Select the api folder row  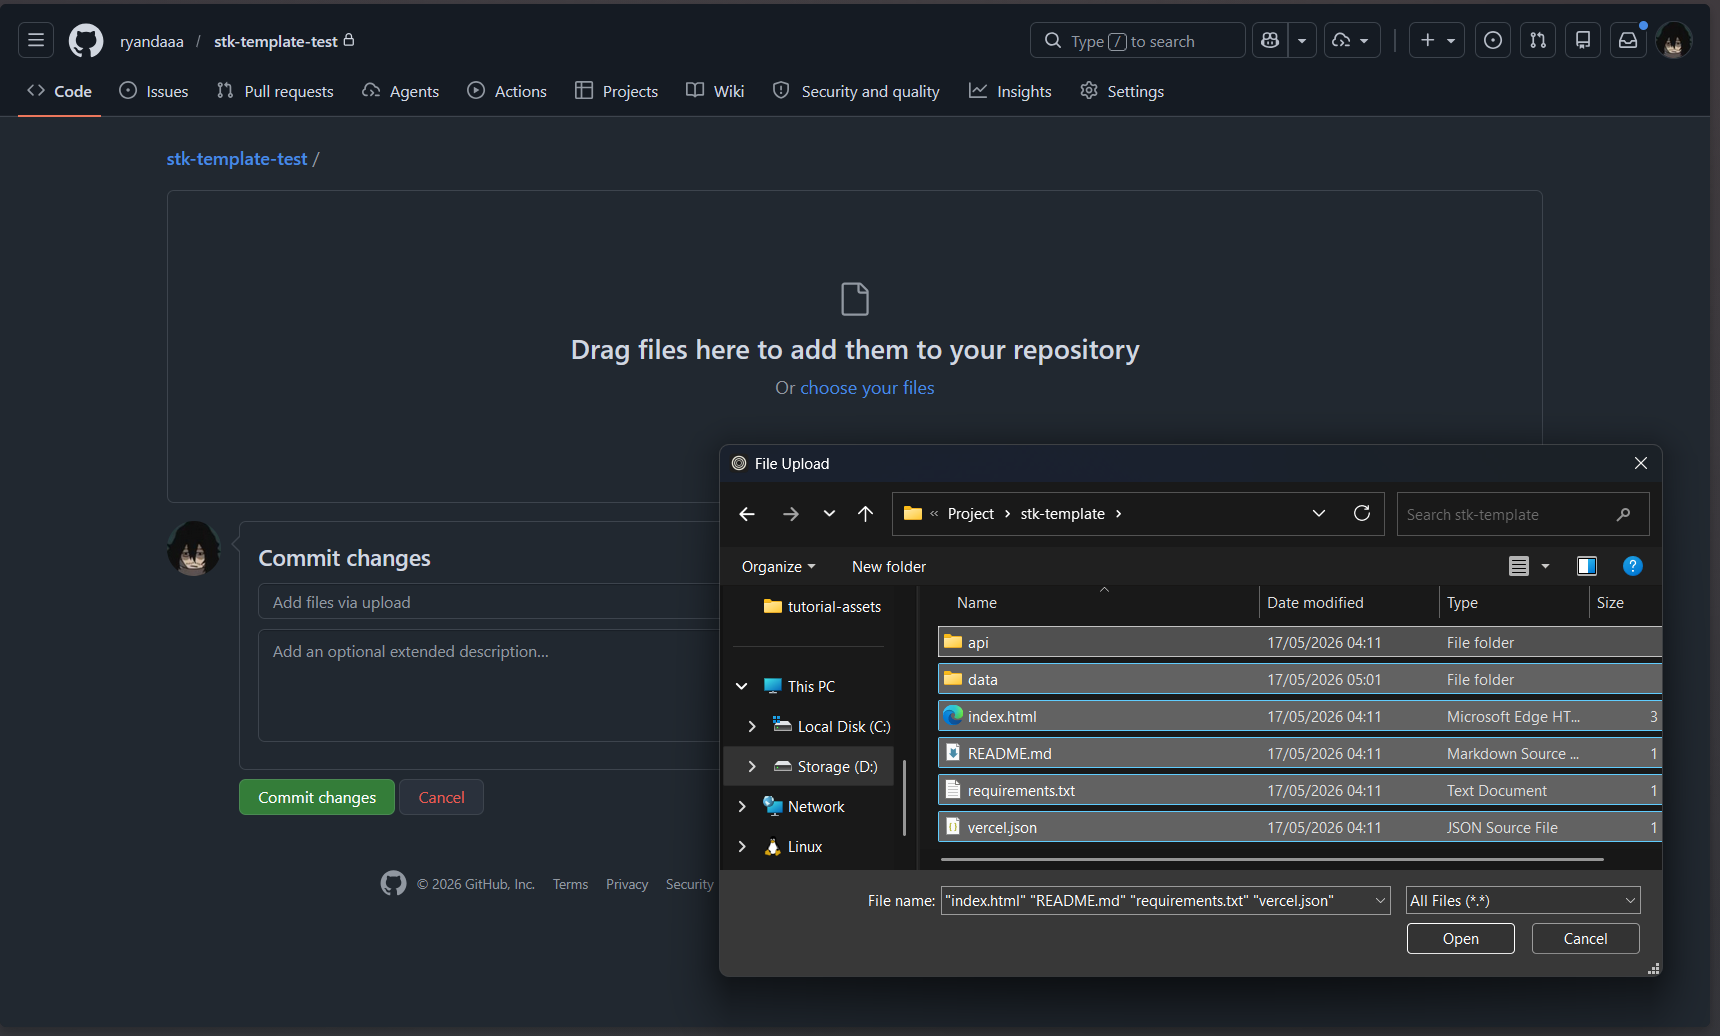[x=1299, y=643]
